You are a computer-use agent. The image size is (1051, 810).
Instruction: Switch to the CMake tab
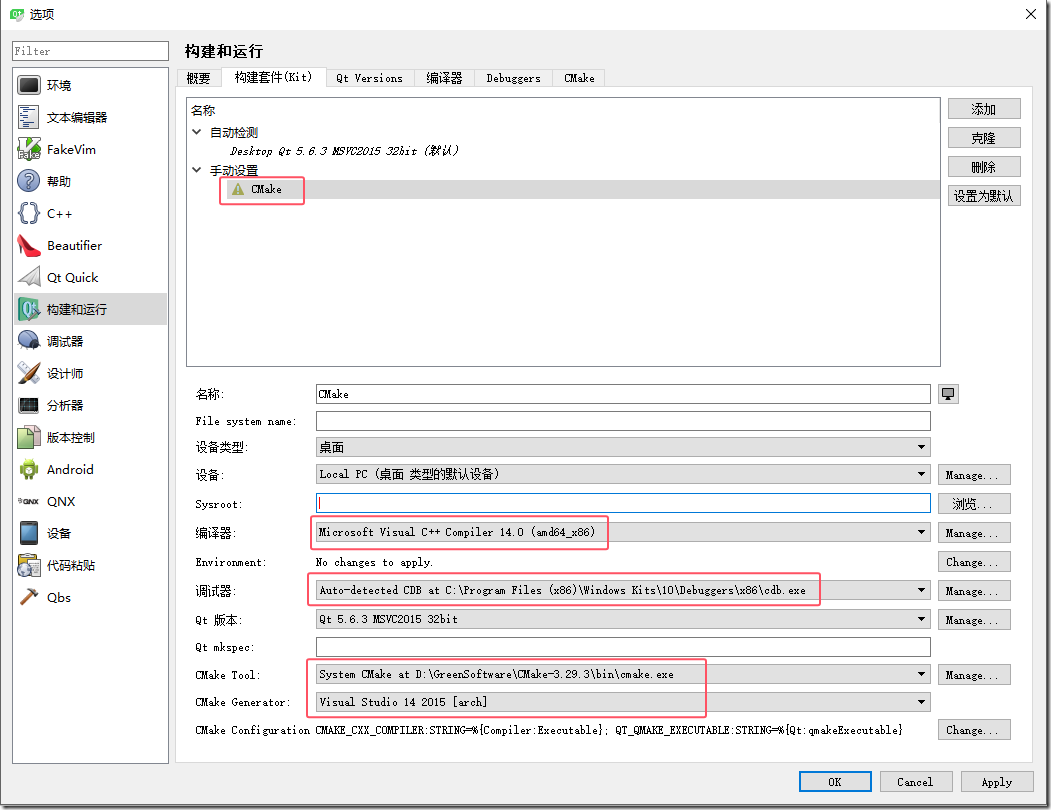tap(579, 78)
